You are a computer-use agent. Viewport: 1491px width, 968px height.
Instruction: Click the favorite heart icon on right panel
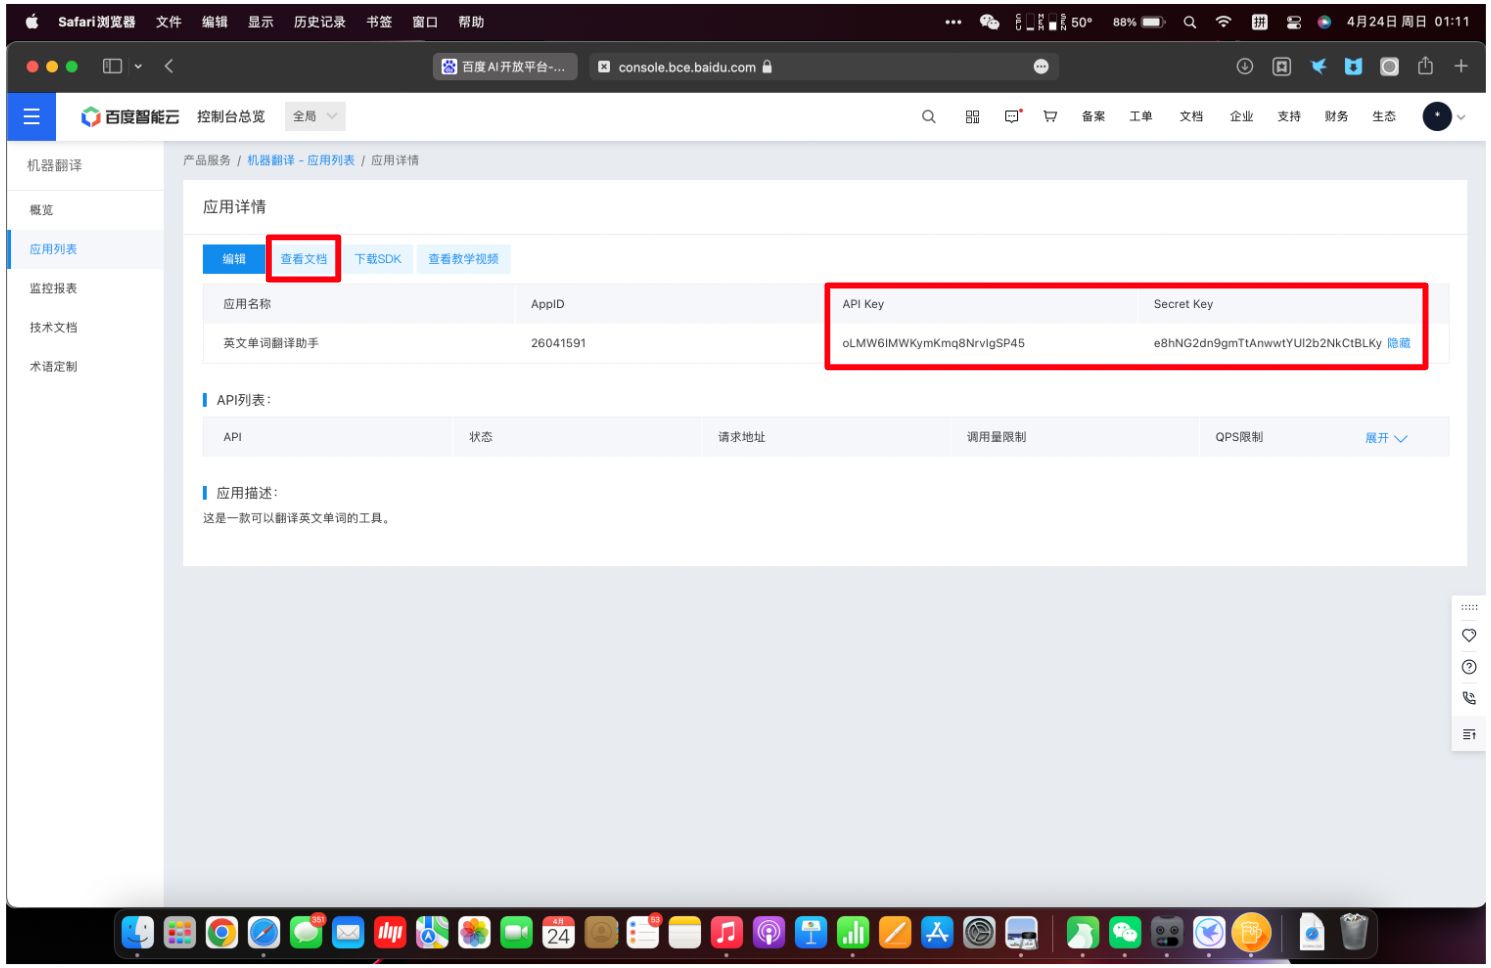point(1469,636)
